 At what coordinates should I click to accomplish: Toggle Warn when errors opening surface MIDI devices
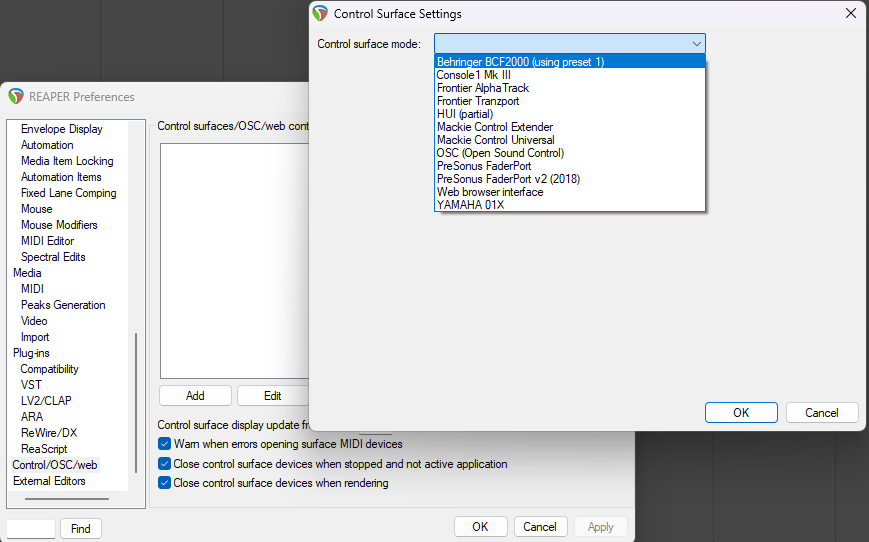coord(164,444)
